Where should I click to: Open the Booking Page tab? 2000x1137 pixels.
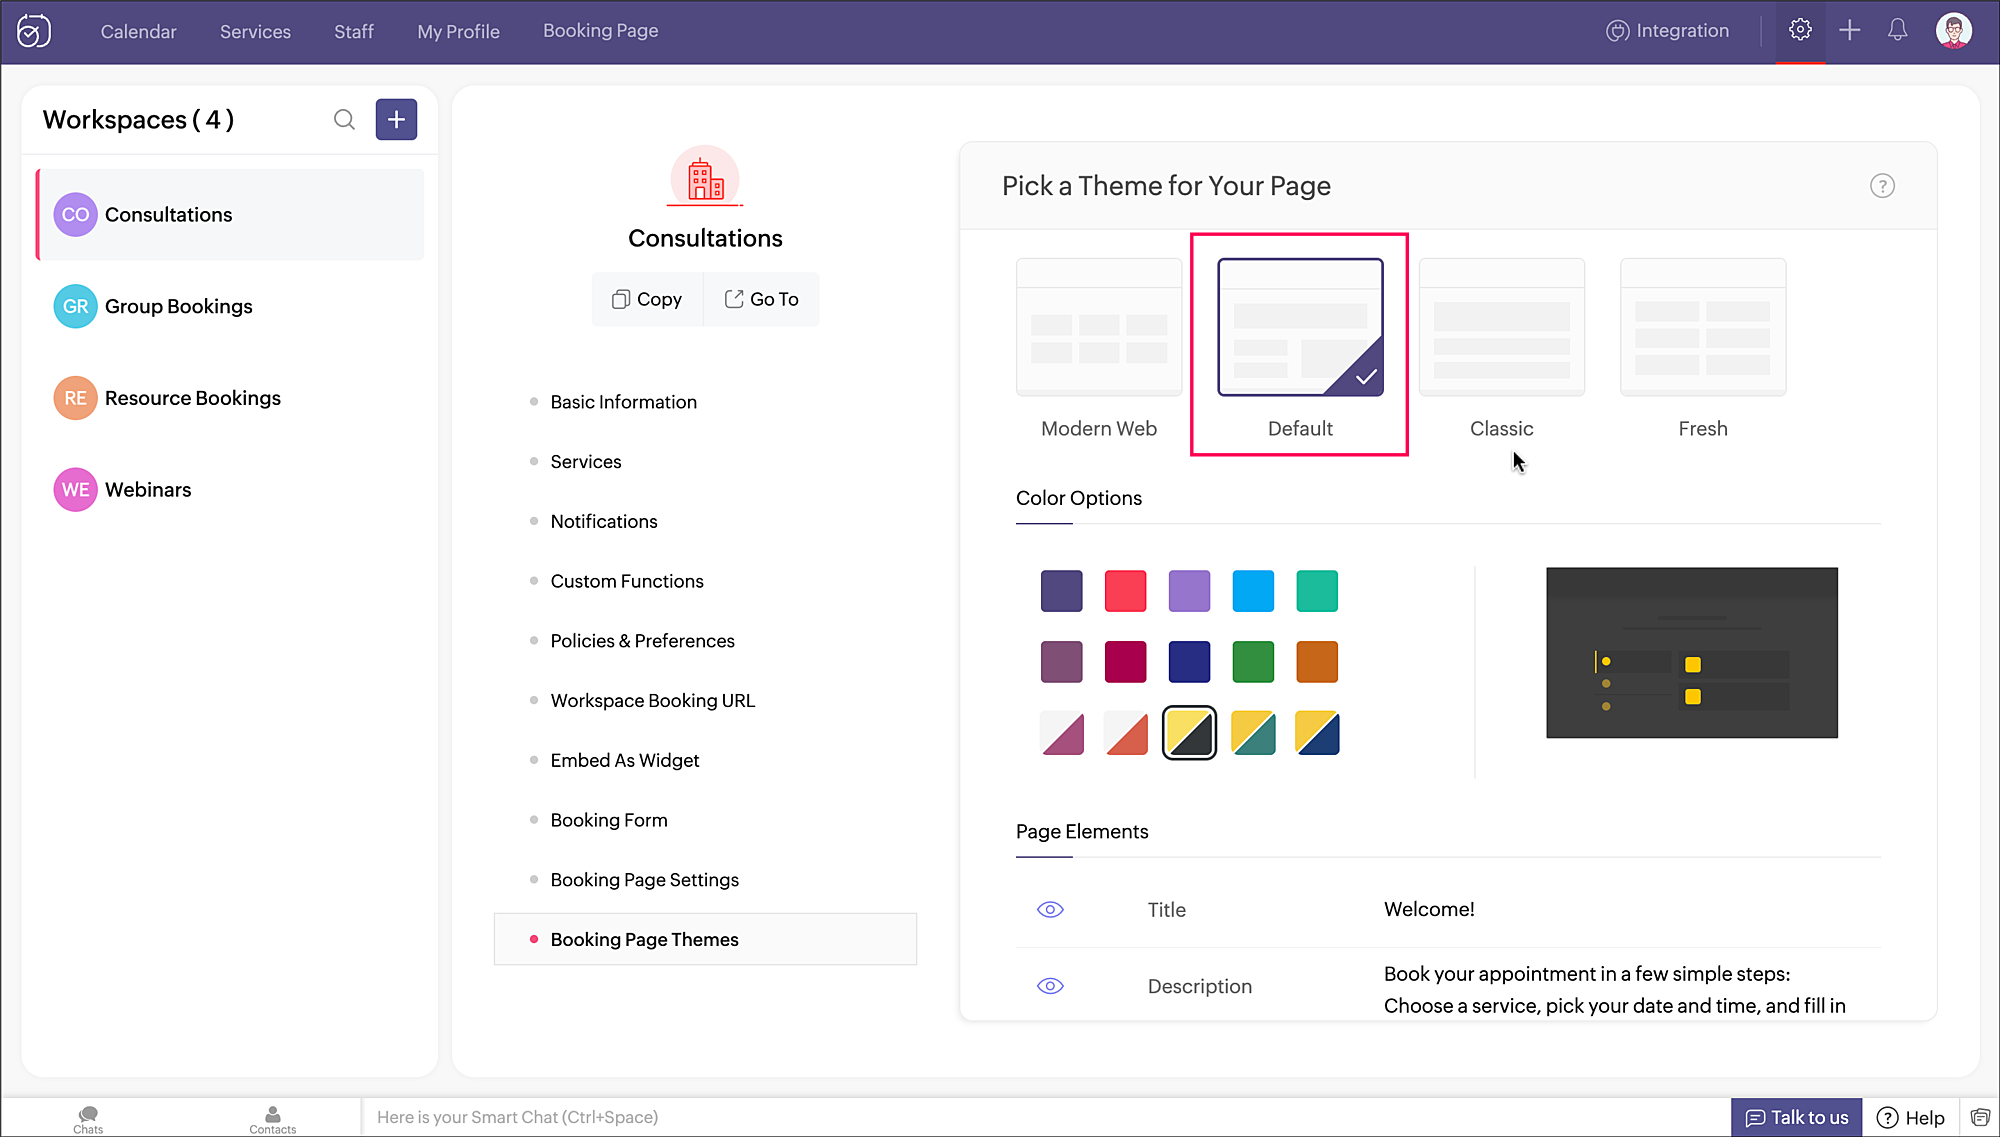pos(600,31)
